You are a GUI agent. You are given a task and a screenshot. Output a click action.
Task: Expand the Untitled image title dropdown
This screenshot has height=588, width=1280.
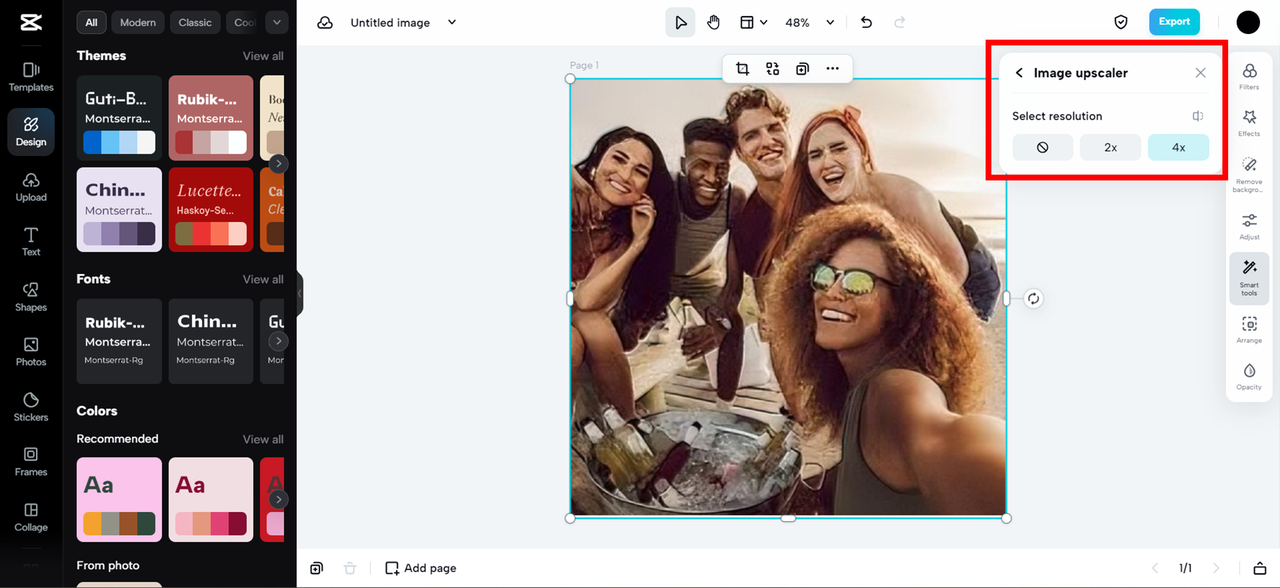[x=452, y=22]
